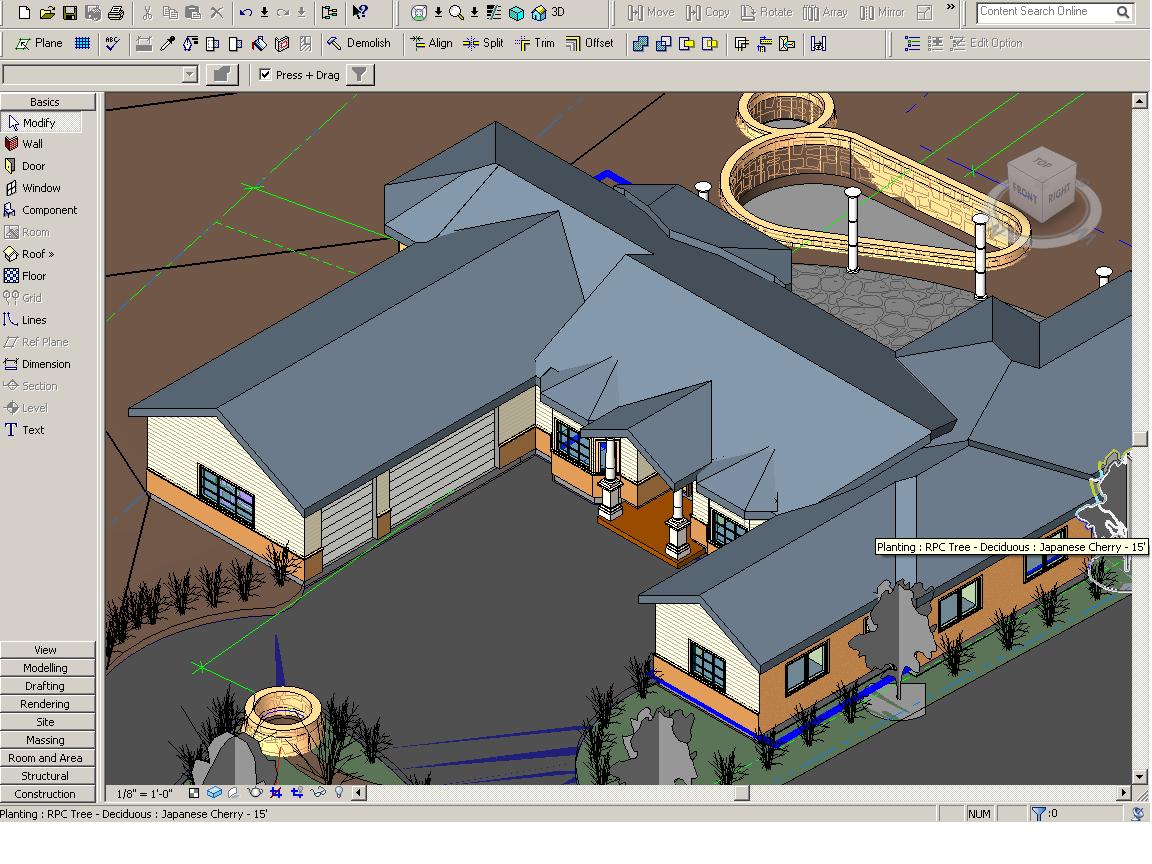Toggle Reveal Hidden Elements lightbulb
Image resolution: width=1152 pixels, height=864 pixels.
[x=339, y=793]
